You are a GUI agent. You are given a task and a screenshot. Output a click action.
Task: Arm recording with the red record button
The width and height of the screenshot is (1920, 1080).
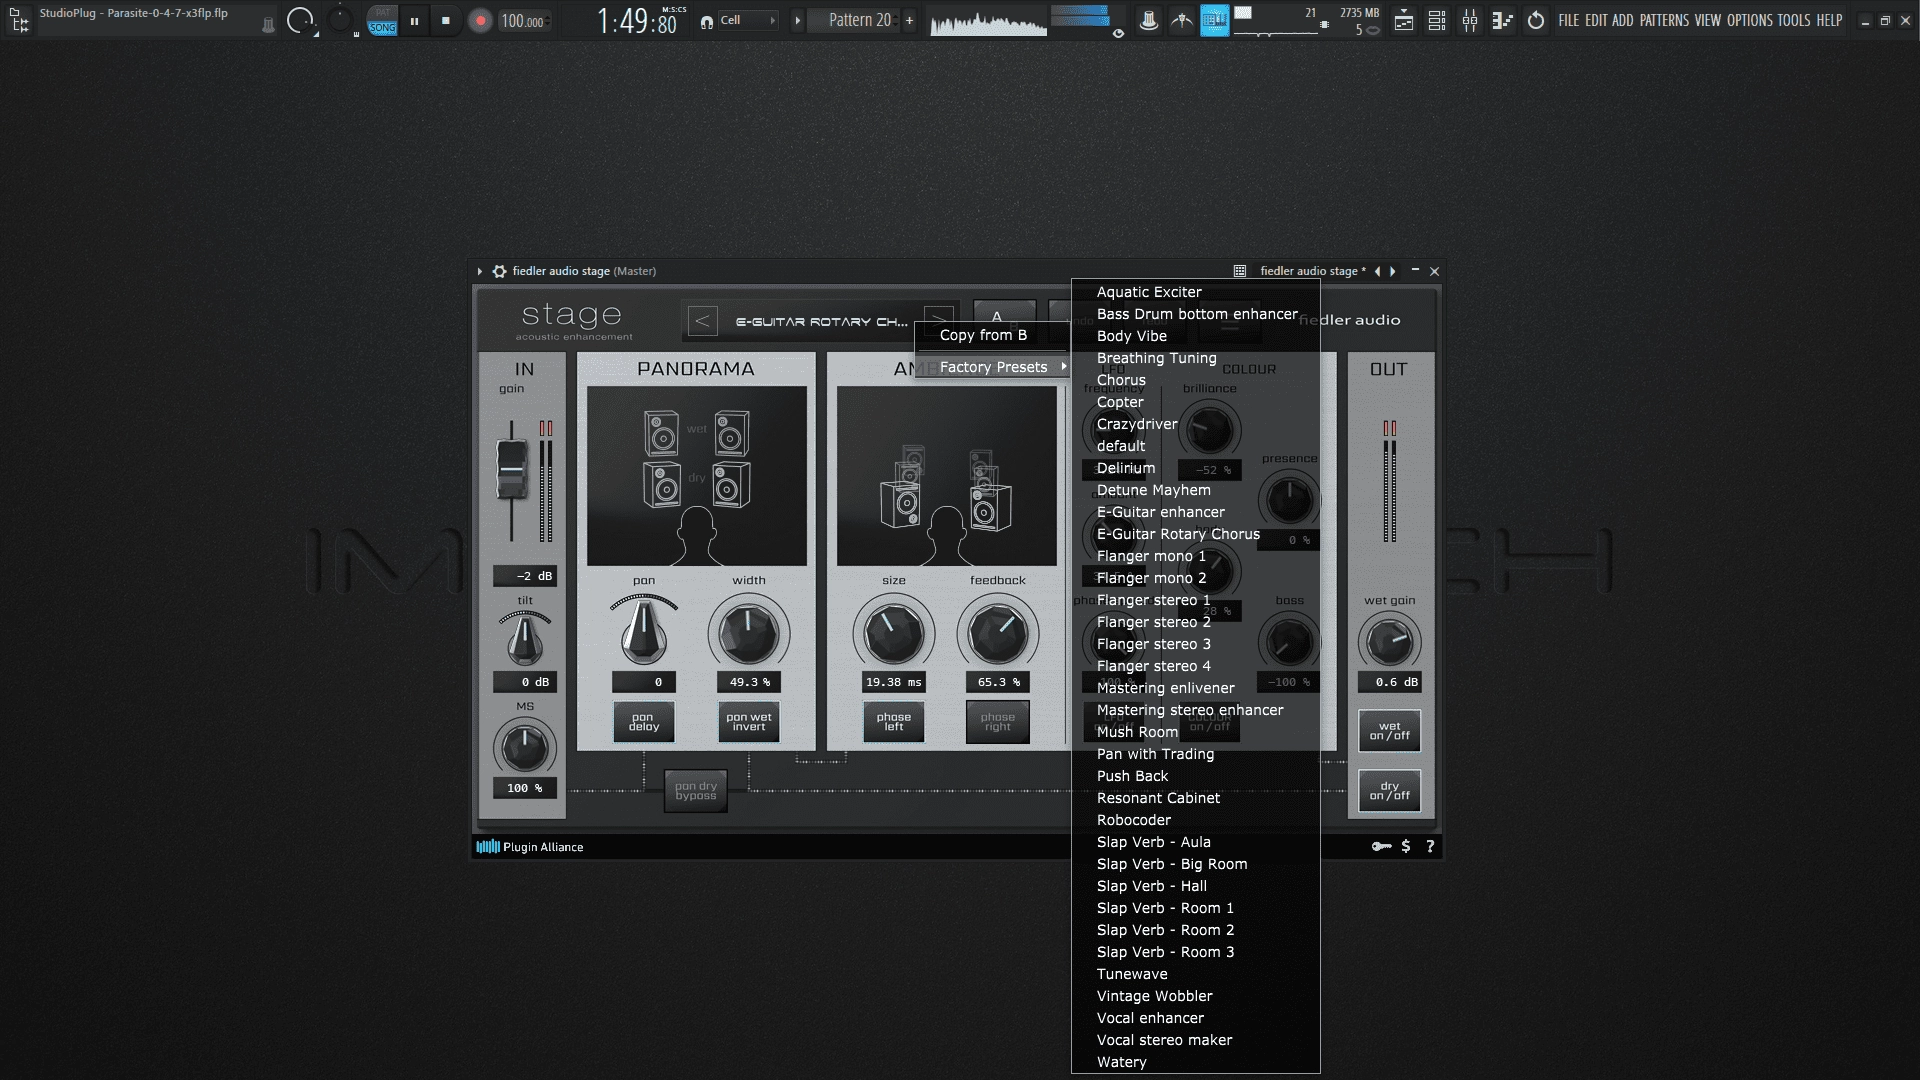[x=480, y=20]
